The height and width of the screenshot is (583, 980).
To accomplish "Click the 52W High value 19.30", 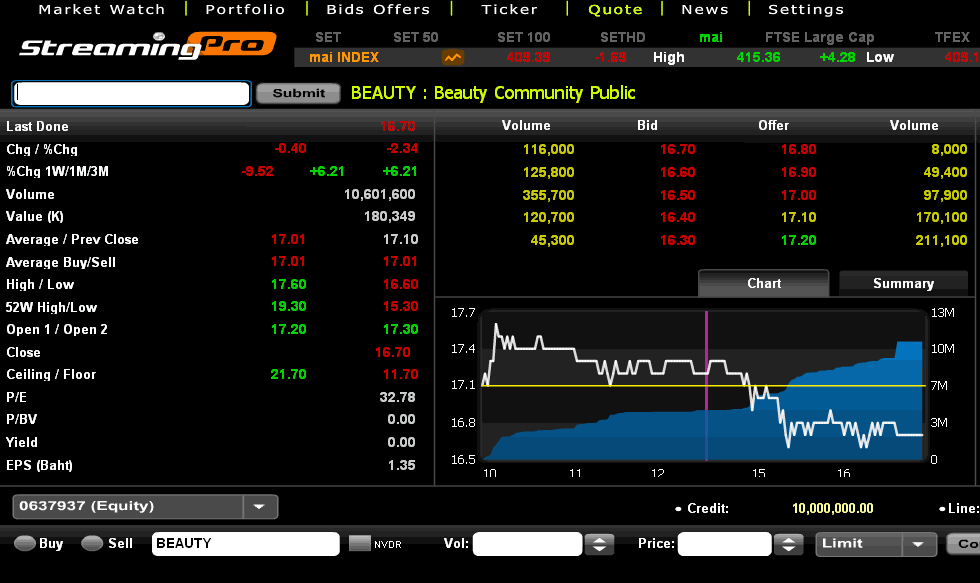I will tap(288, 306).
